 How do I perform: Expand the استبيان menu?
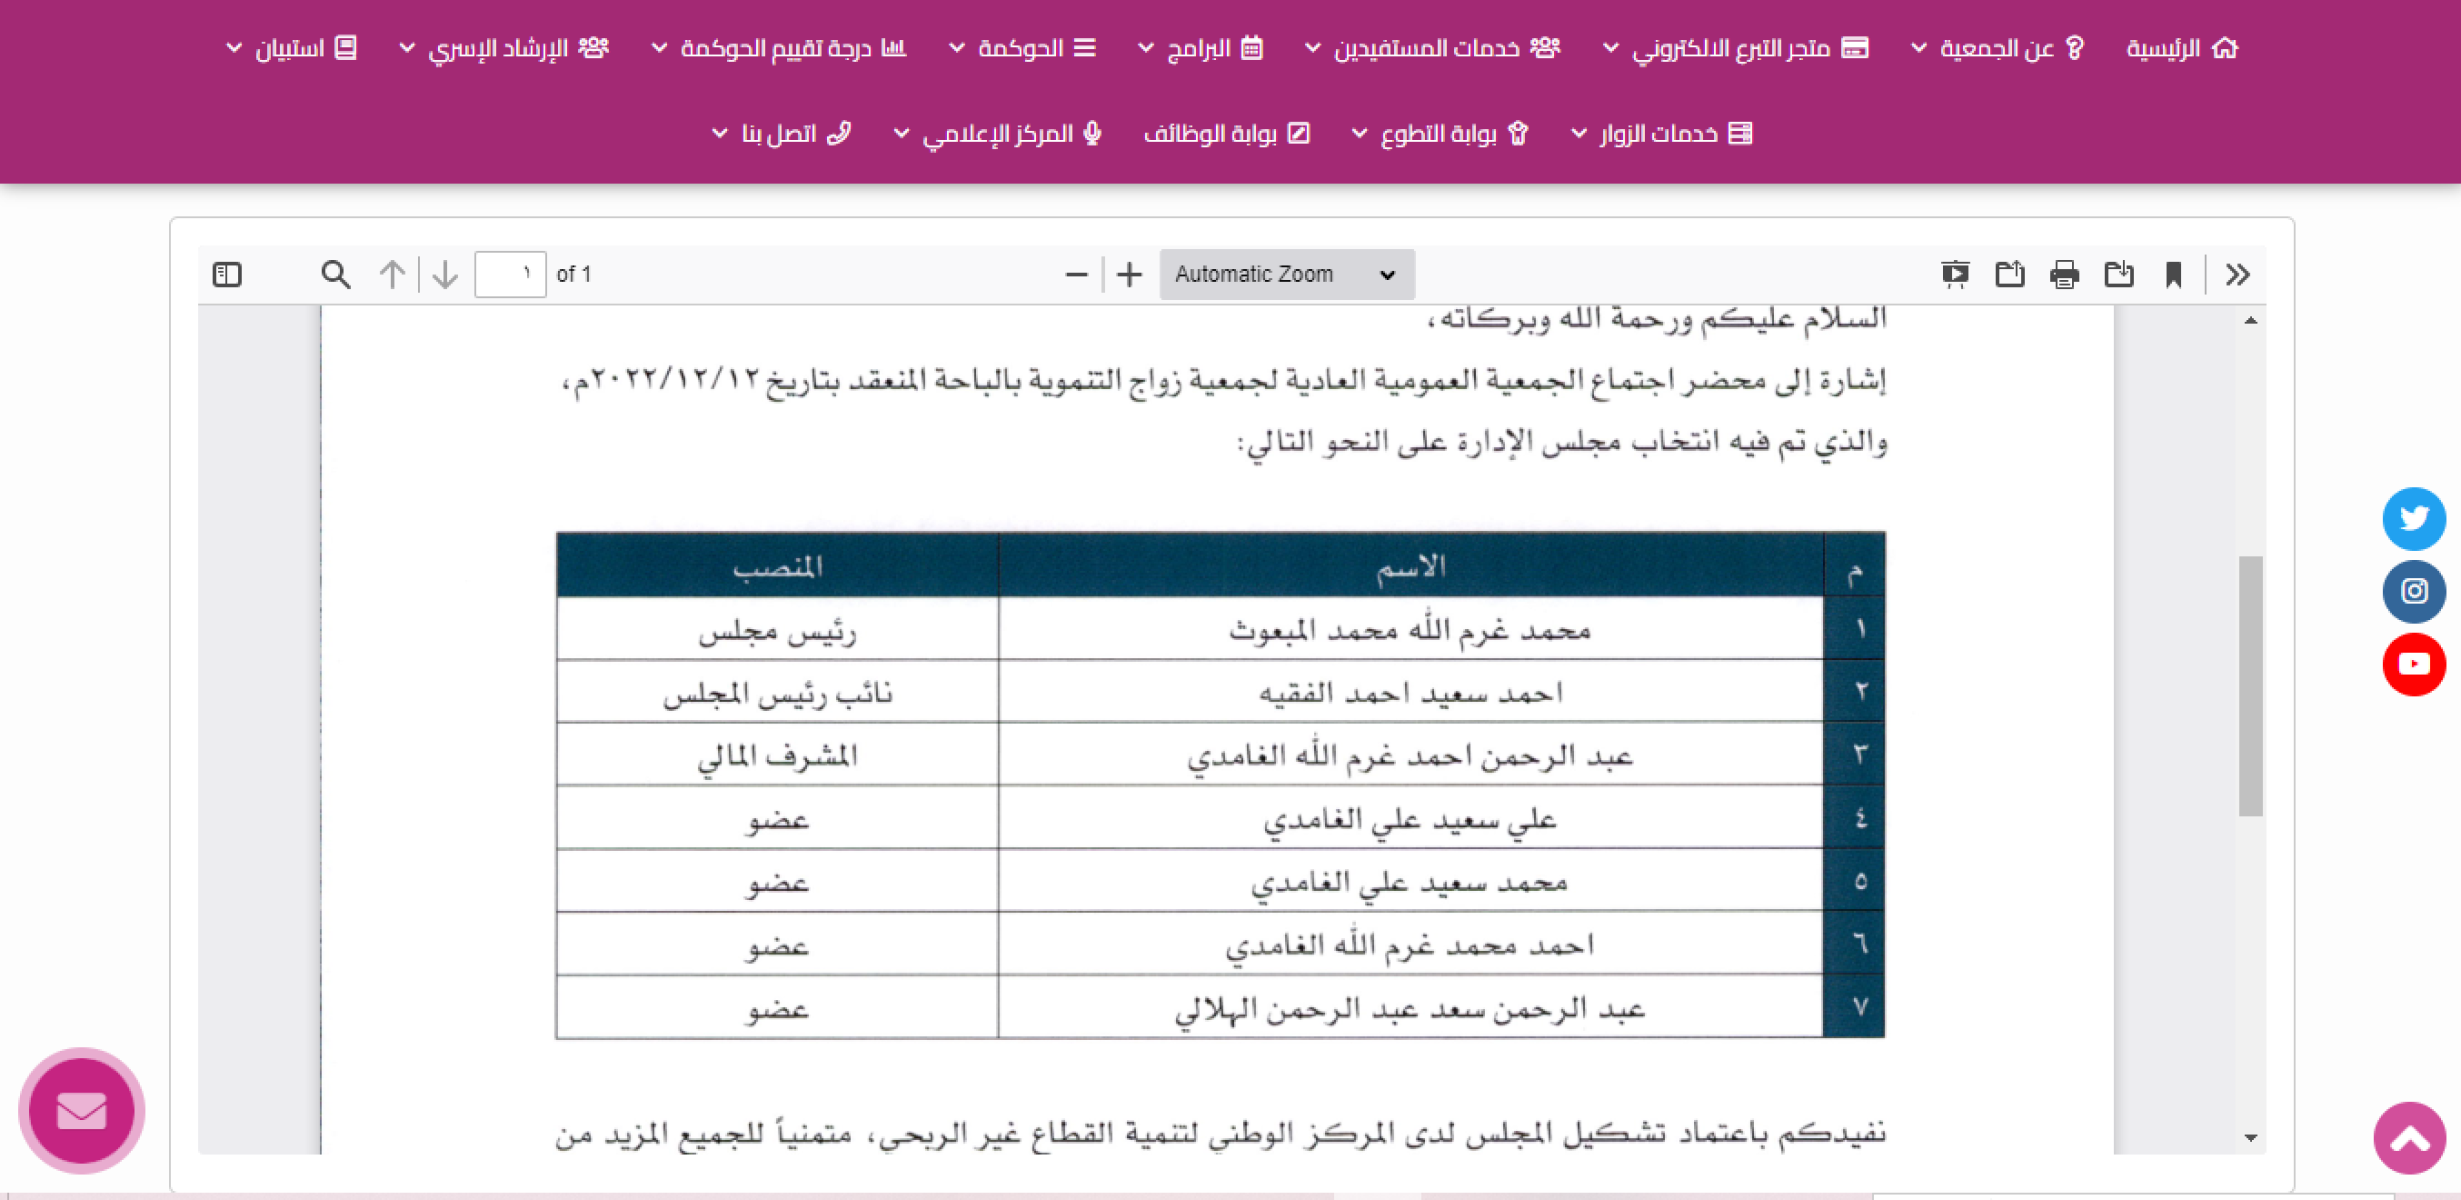point(291,48)
